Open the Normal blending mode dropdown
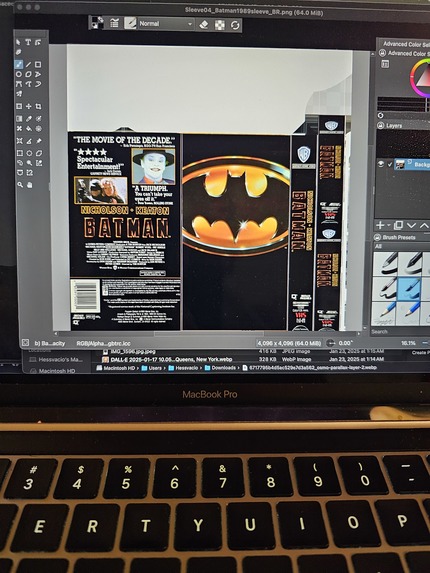The height and width of the screenshot is (573, 430). point(166,24)
